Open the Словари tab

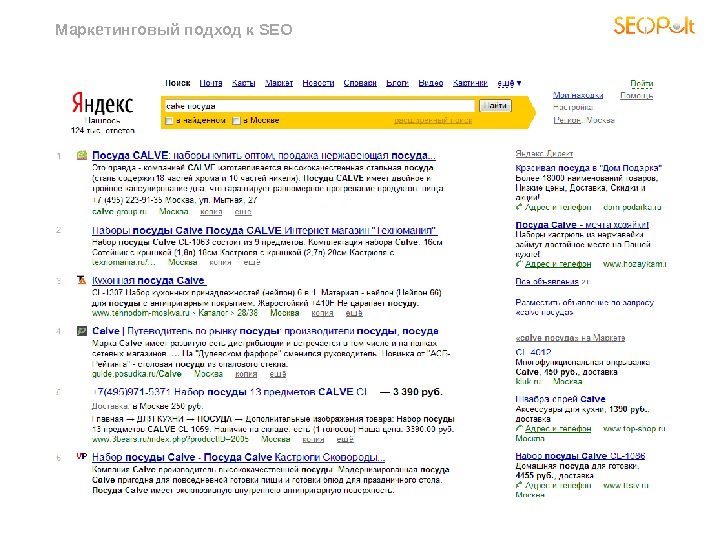[360, 83]
